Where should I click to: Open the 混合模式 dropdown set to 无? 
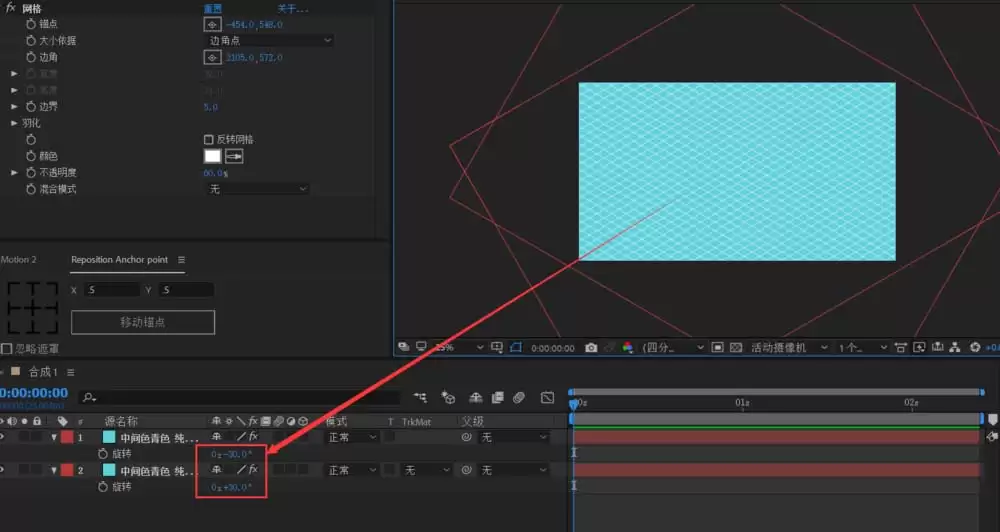pyautogui.click(x=258, y=189)
